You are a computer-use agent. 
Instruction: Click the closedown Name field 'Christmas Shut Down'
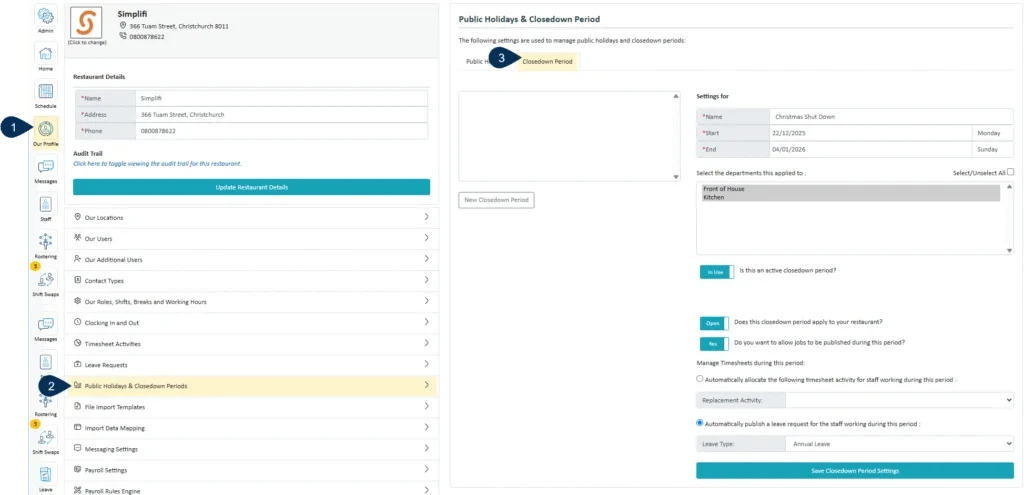(x=891, y=117)
